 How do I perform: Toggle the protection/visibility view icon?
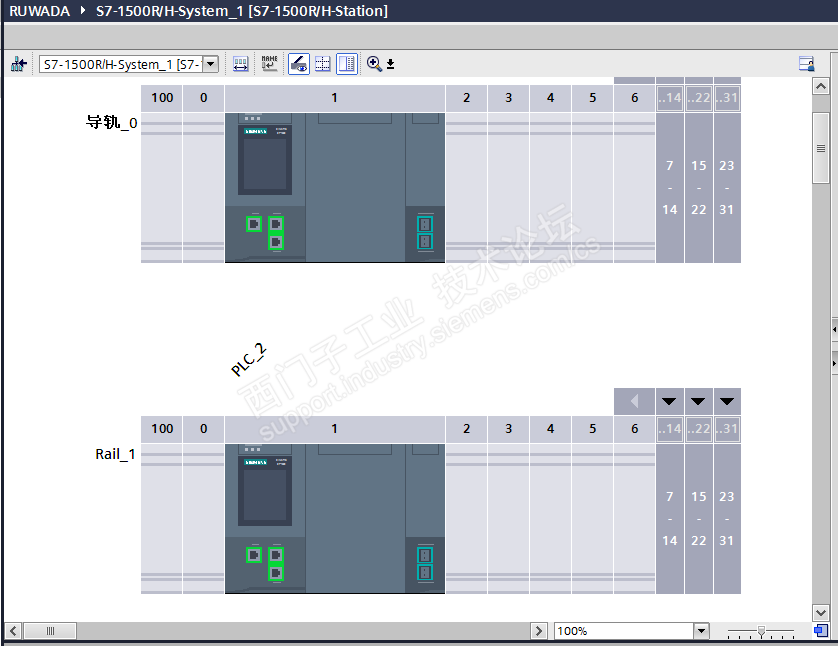[x=299, y=64]
